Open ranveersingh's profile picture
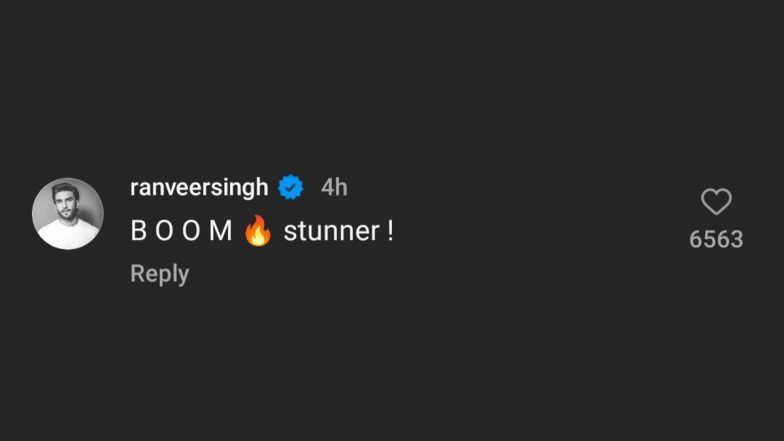Image resolution: width=784 pixels, height=441 pixels. tap(68, 213)
